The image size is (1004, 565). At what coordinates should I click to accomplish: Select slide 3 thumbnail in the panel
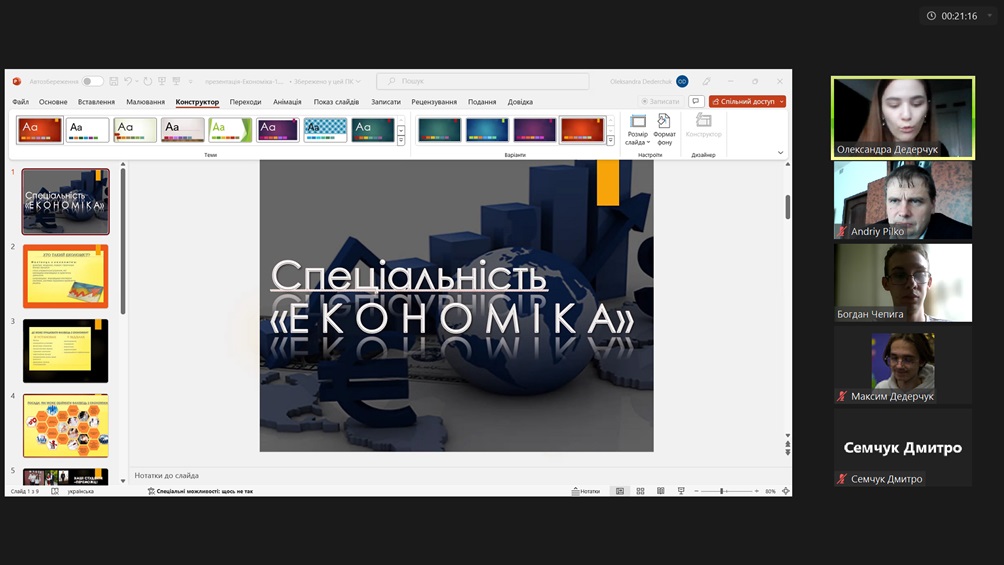pyautogui.click(x=66, y=351)
